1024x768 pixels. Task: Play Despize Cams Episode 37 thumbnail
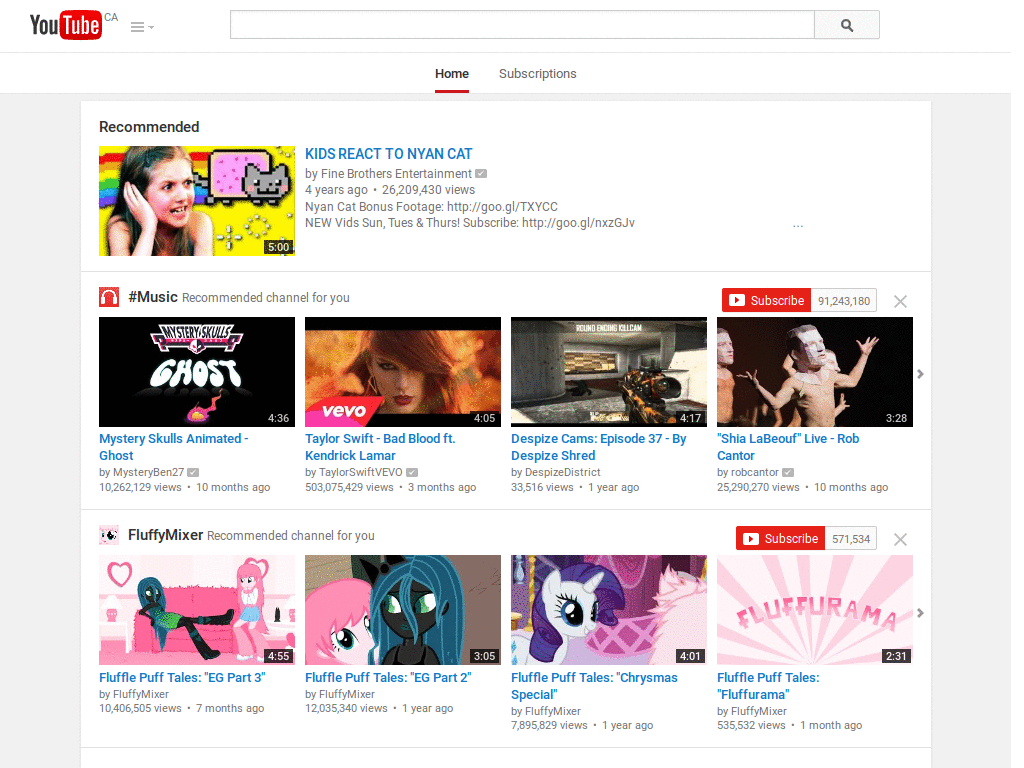click(609, 372)
